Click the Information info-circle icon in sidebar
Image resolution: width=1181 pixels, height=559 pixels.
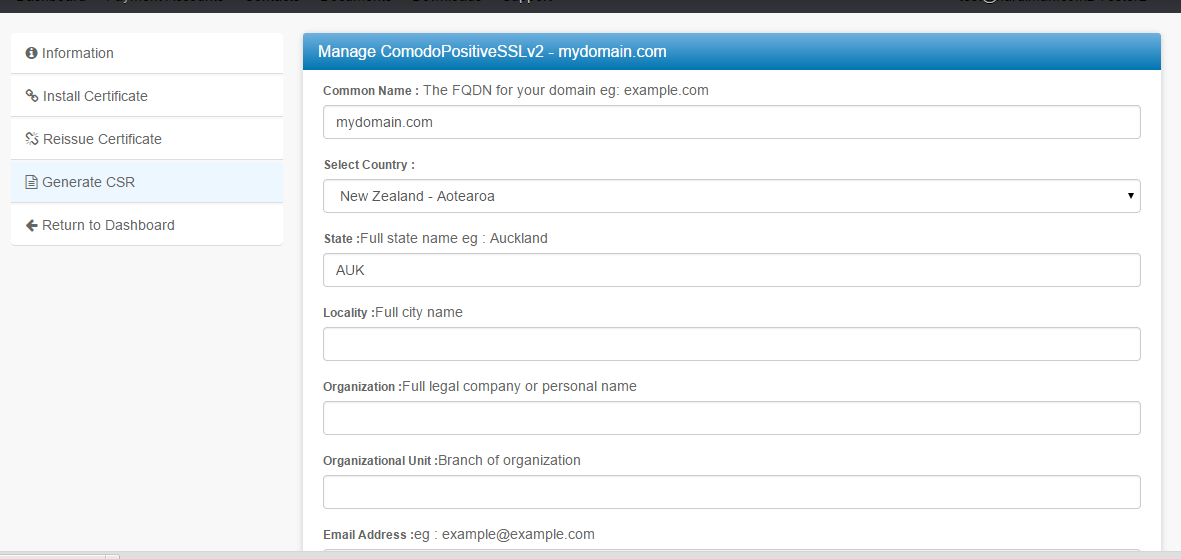point(31,53)
